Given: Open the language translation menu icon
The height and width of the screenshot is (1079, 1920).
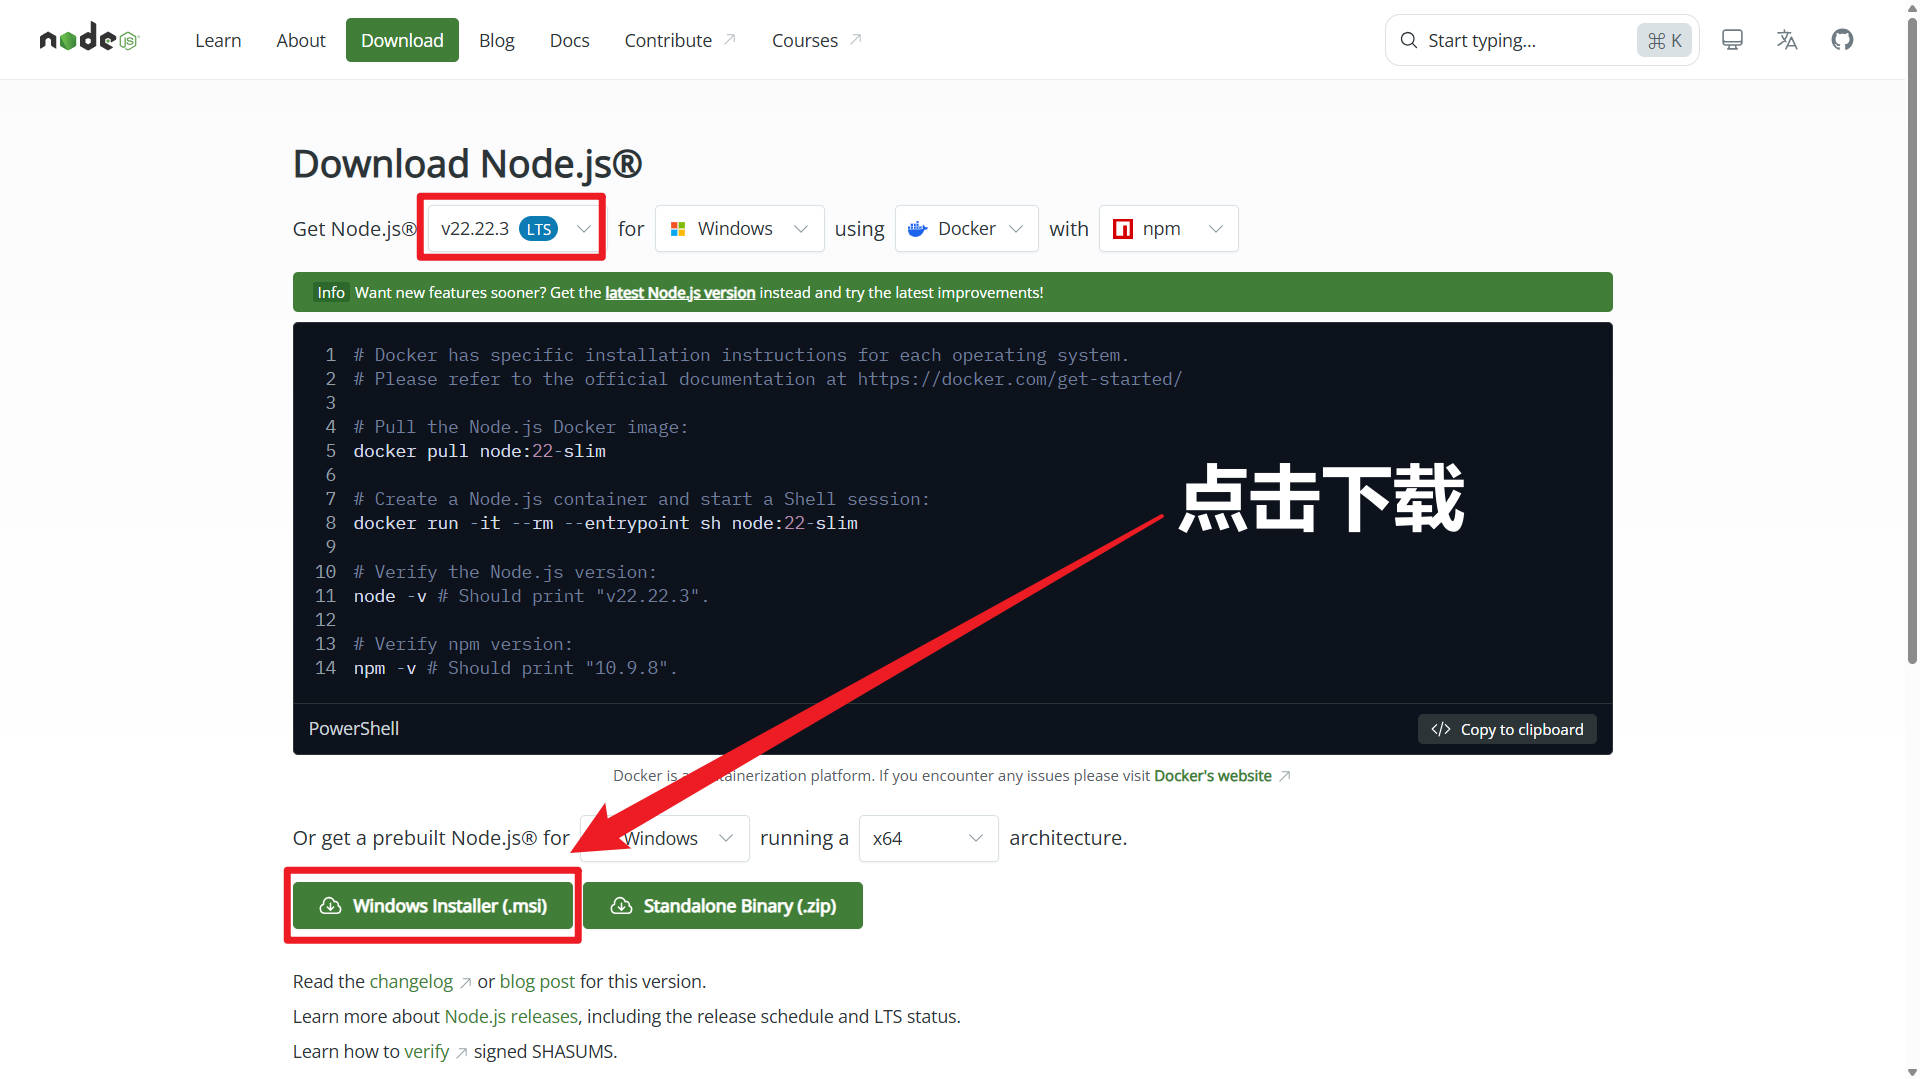Looking at the screenshot, I should [1787, 40].
